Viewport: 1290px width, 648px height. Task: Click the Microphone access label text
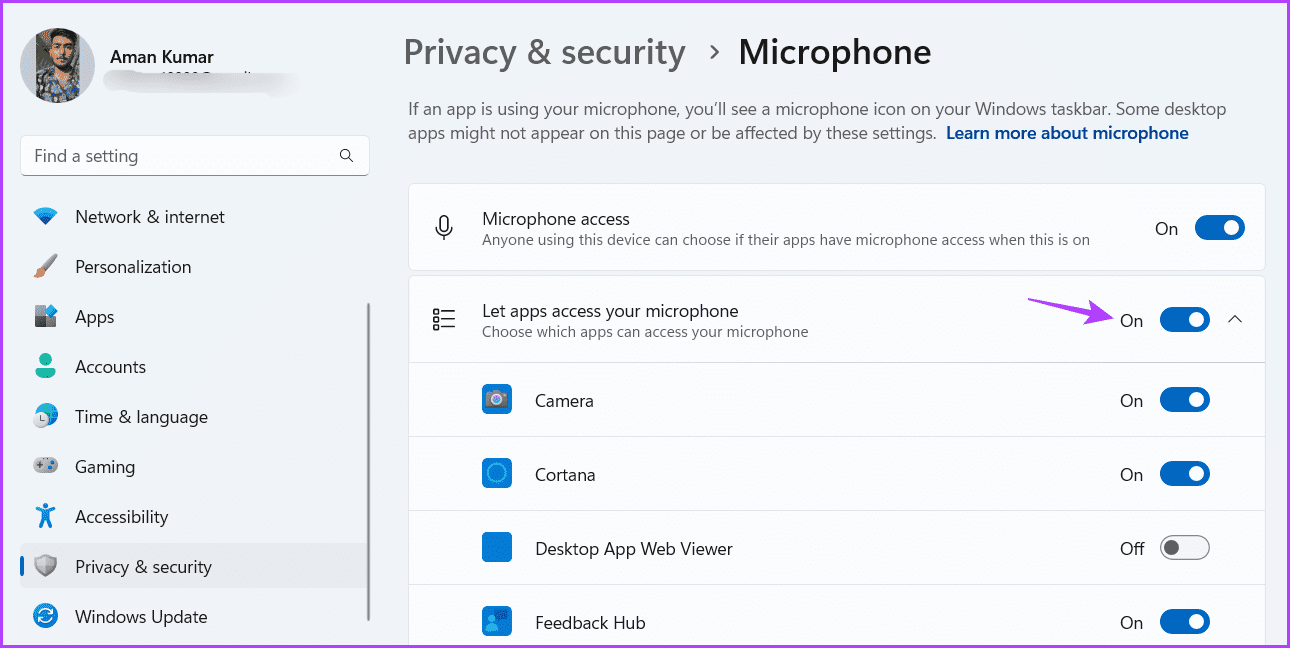556,219
